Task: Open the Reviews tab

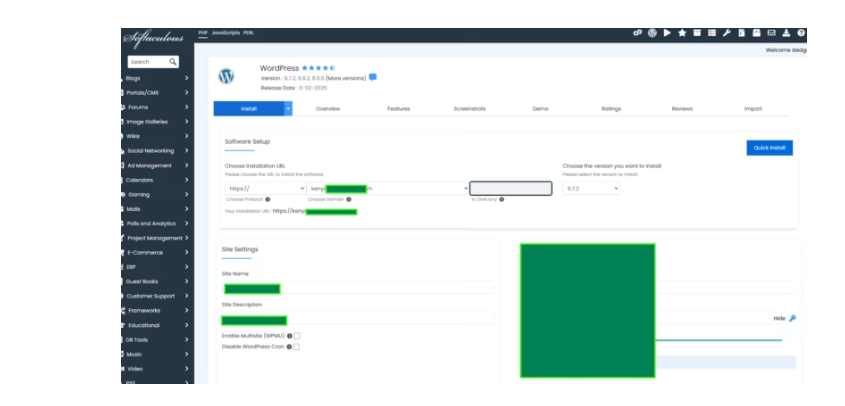Action: (x=682, y=109)
